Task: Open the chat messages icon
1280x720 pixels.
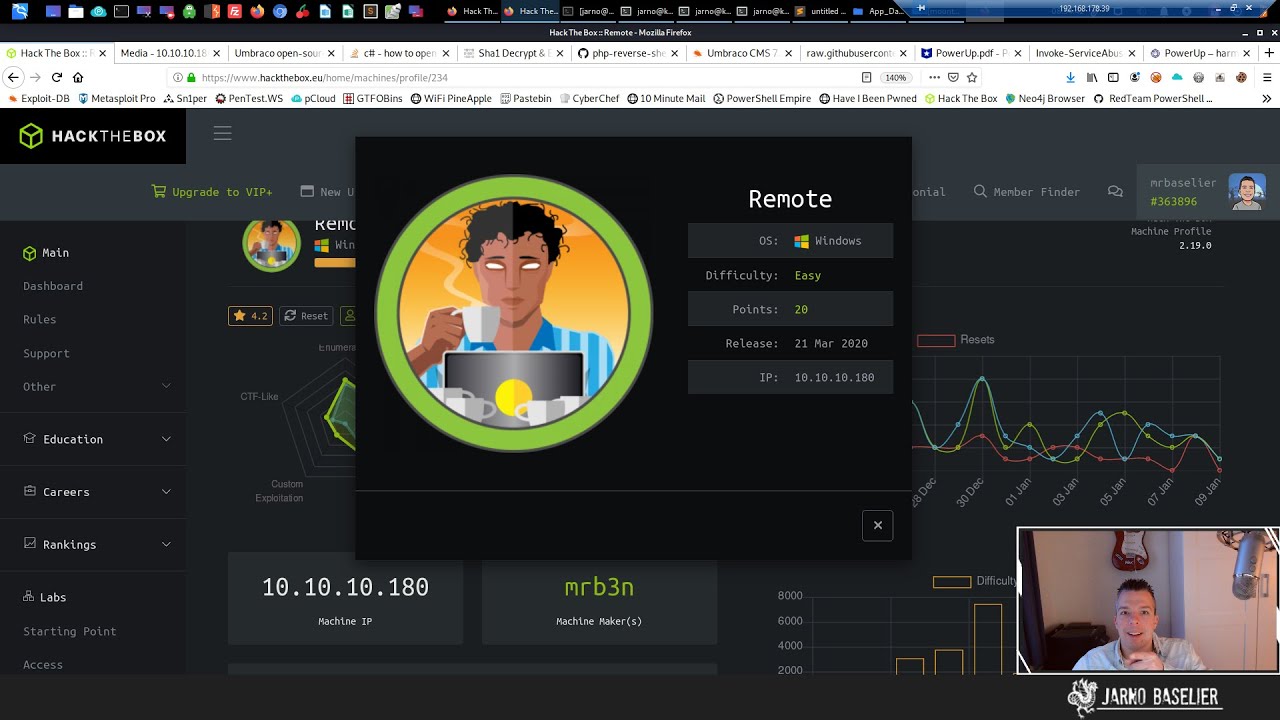Action: pos(1115,191)
